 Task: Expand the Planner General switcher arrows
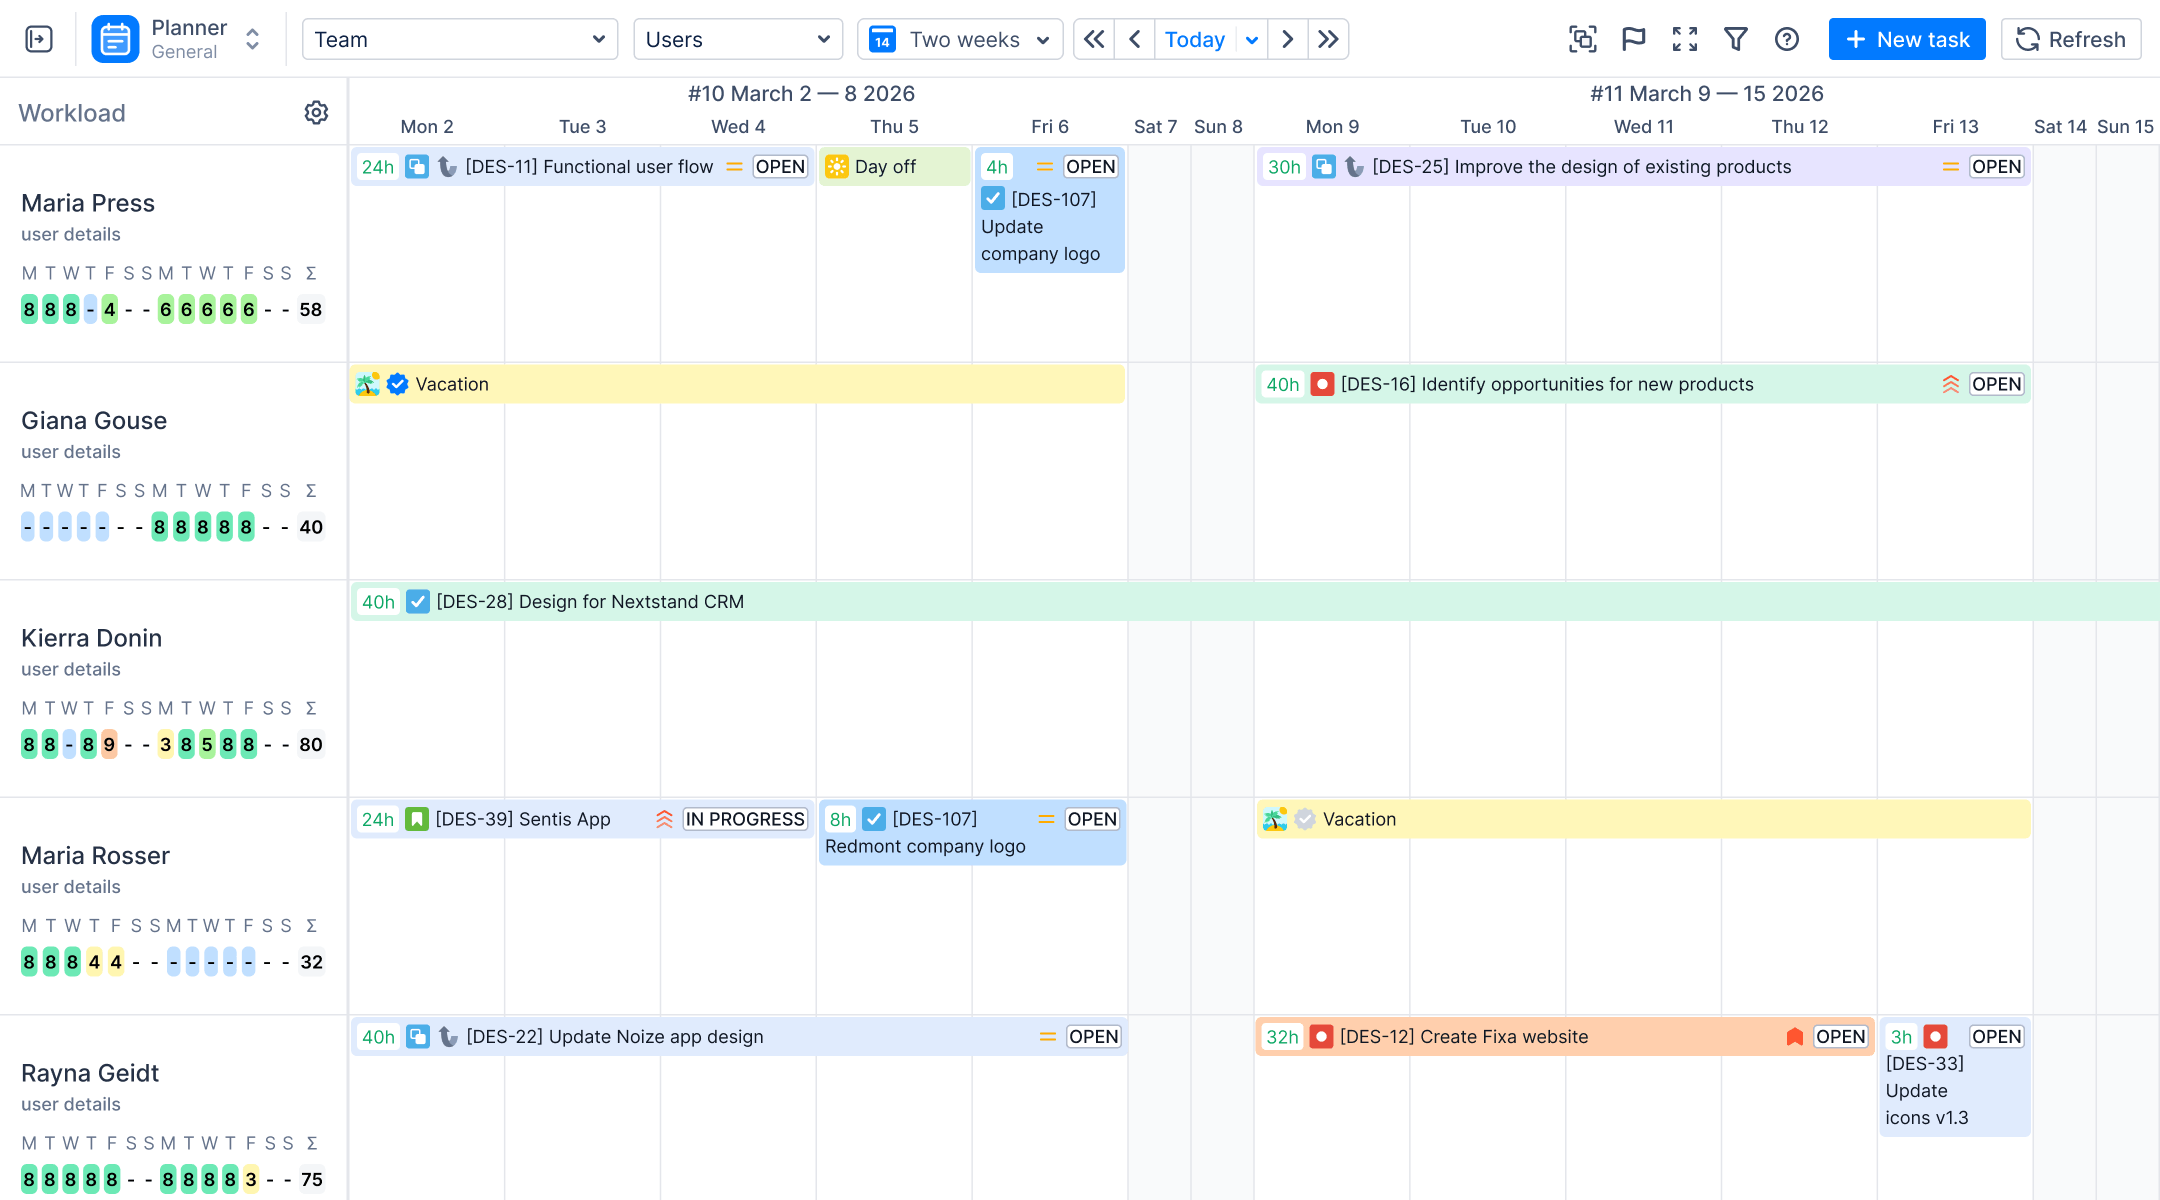tap(253, 39)
